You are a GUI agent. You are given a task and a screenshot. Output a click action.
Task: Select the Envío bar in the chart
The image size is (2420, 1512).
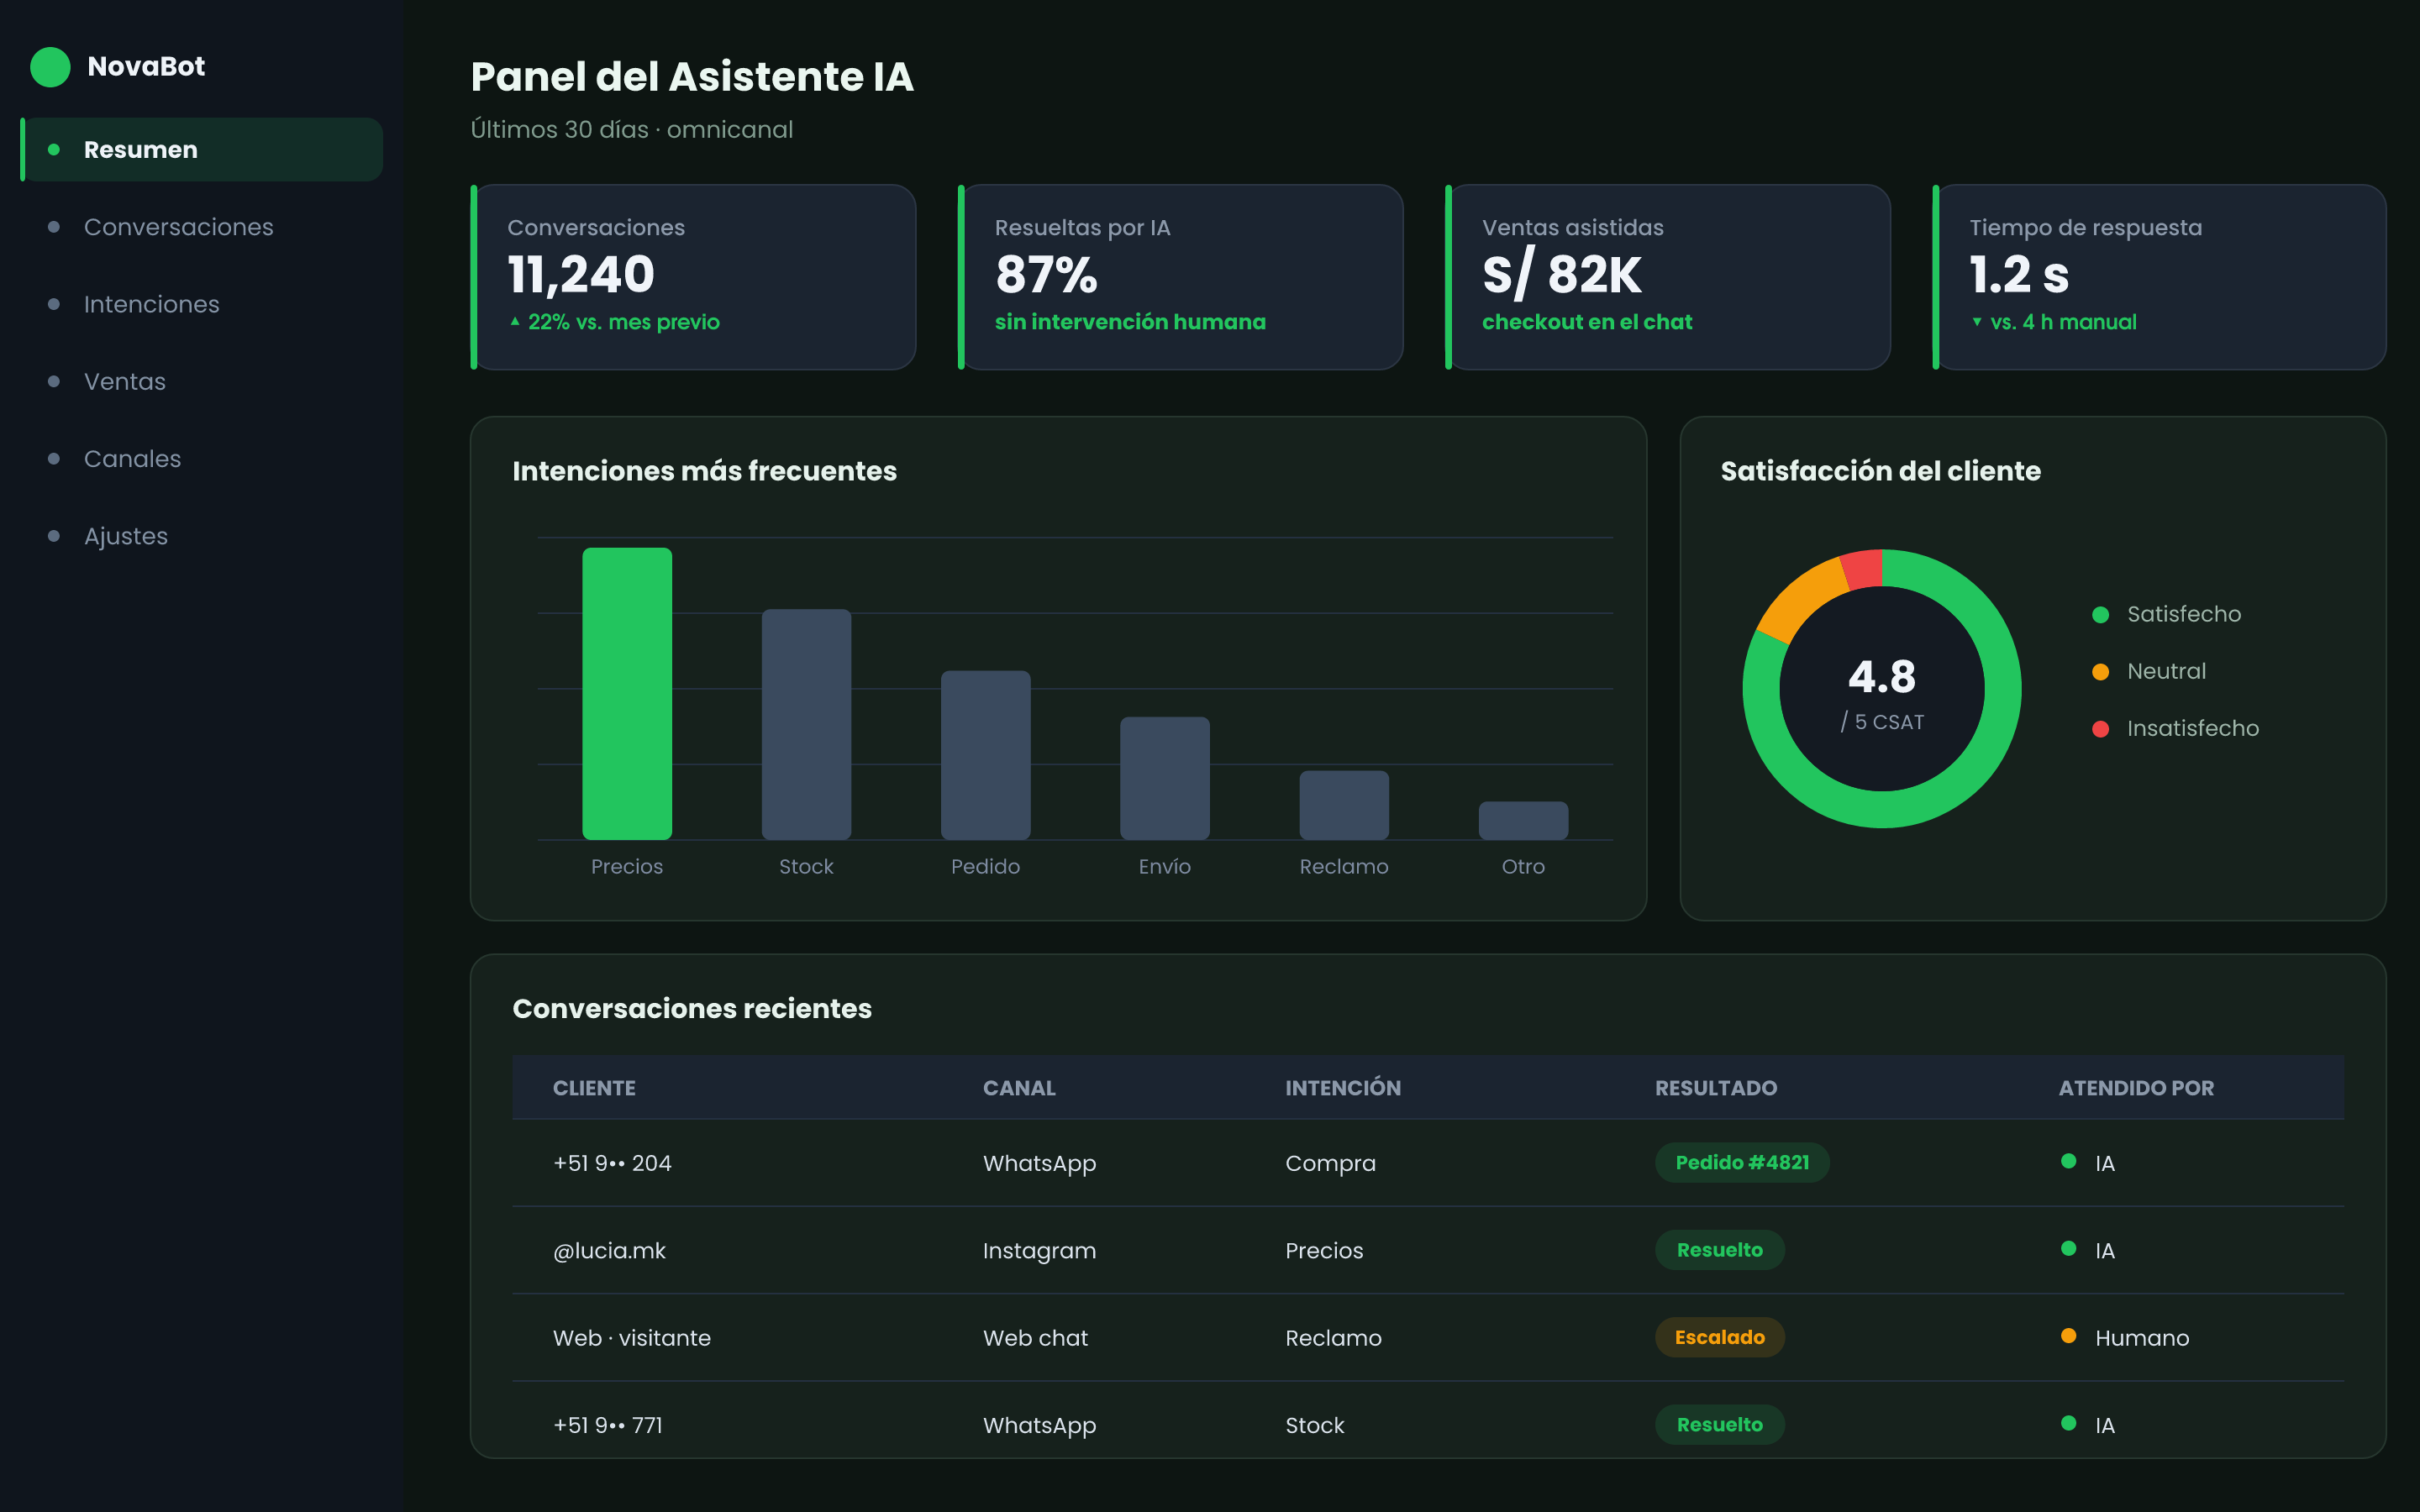[1165, 778]
